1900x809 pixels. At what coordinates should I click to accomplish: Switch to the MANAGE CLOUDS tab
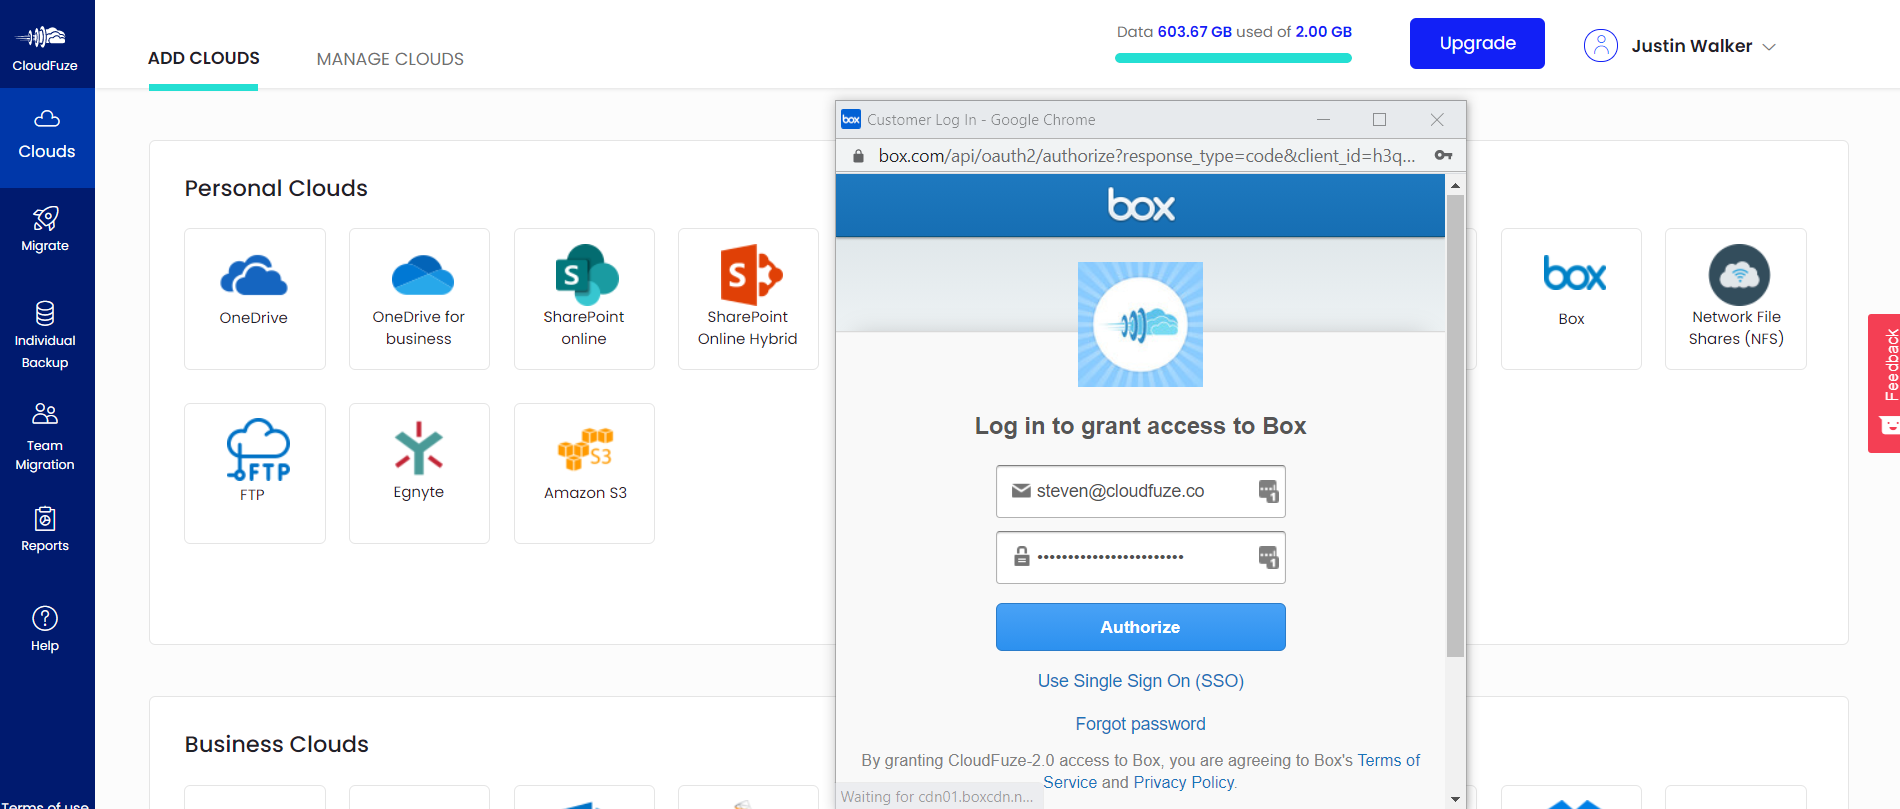390,59
